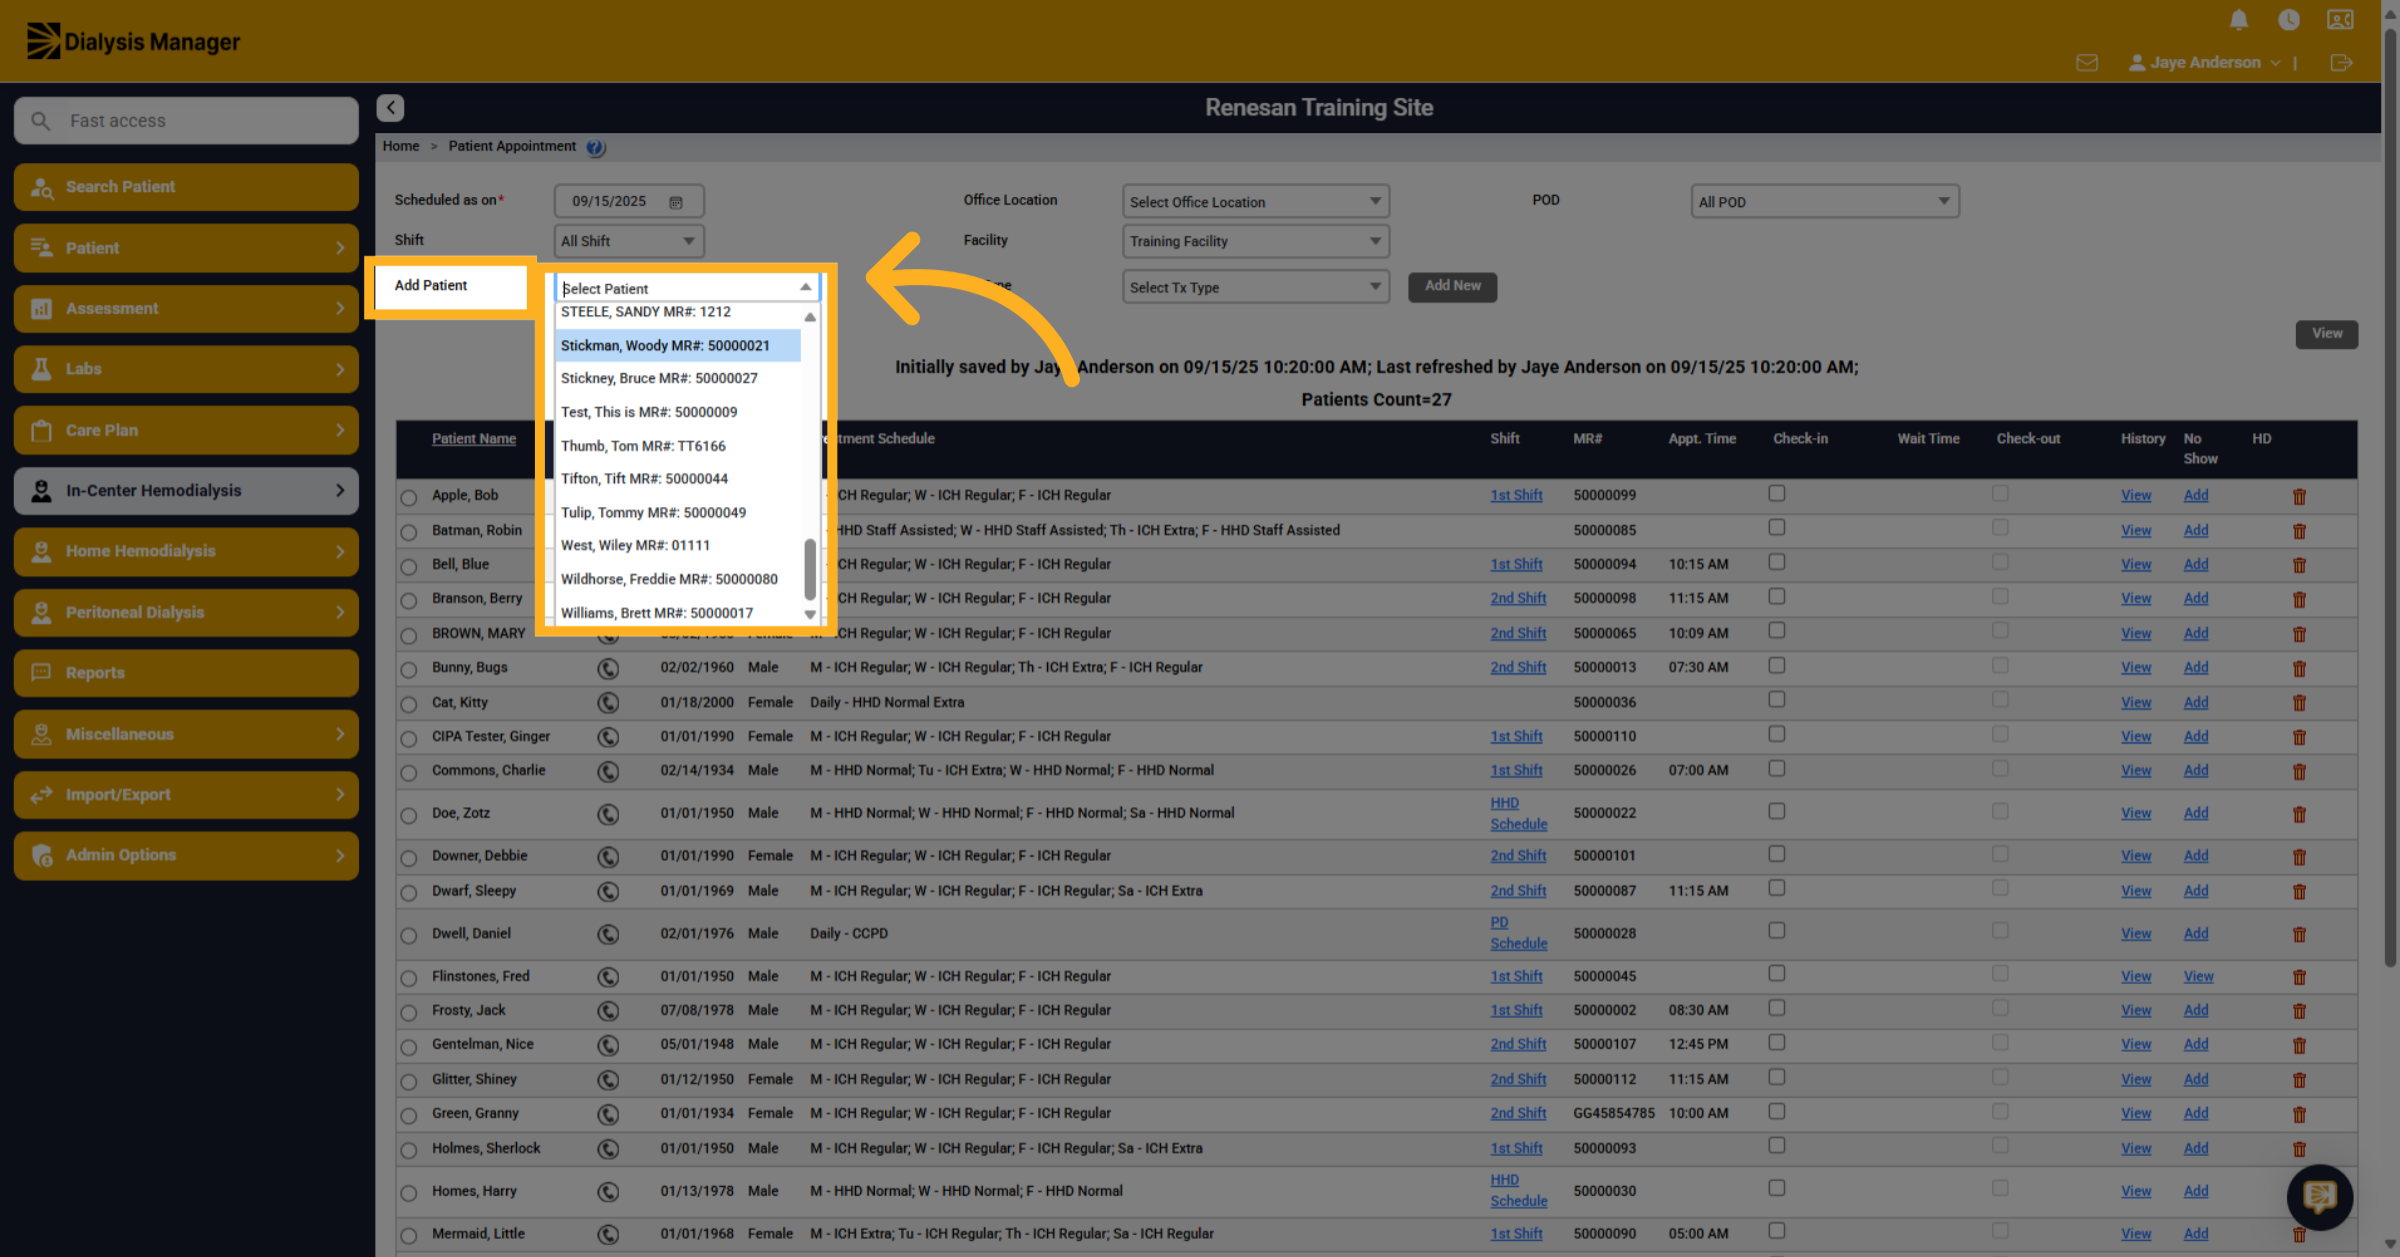Open the 1st Shift link for Apple, Bob
This screenshot has width=2400, height=1257.
coord(1516,496)
